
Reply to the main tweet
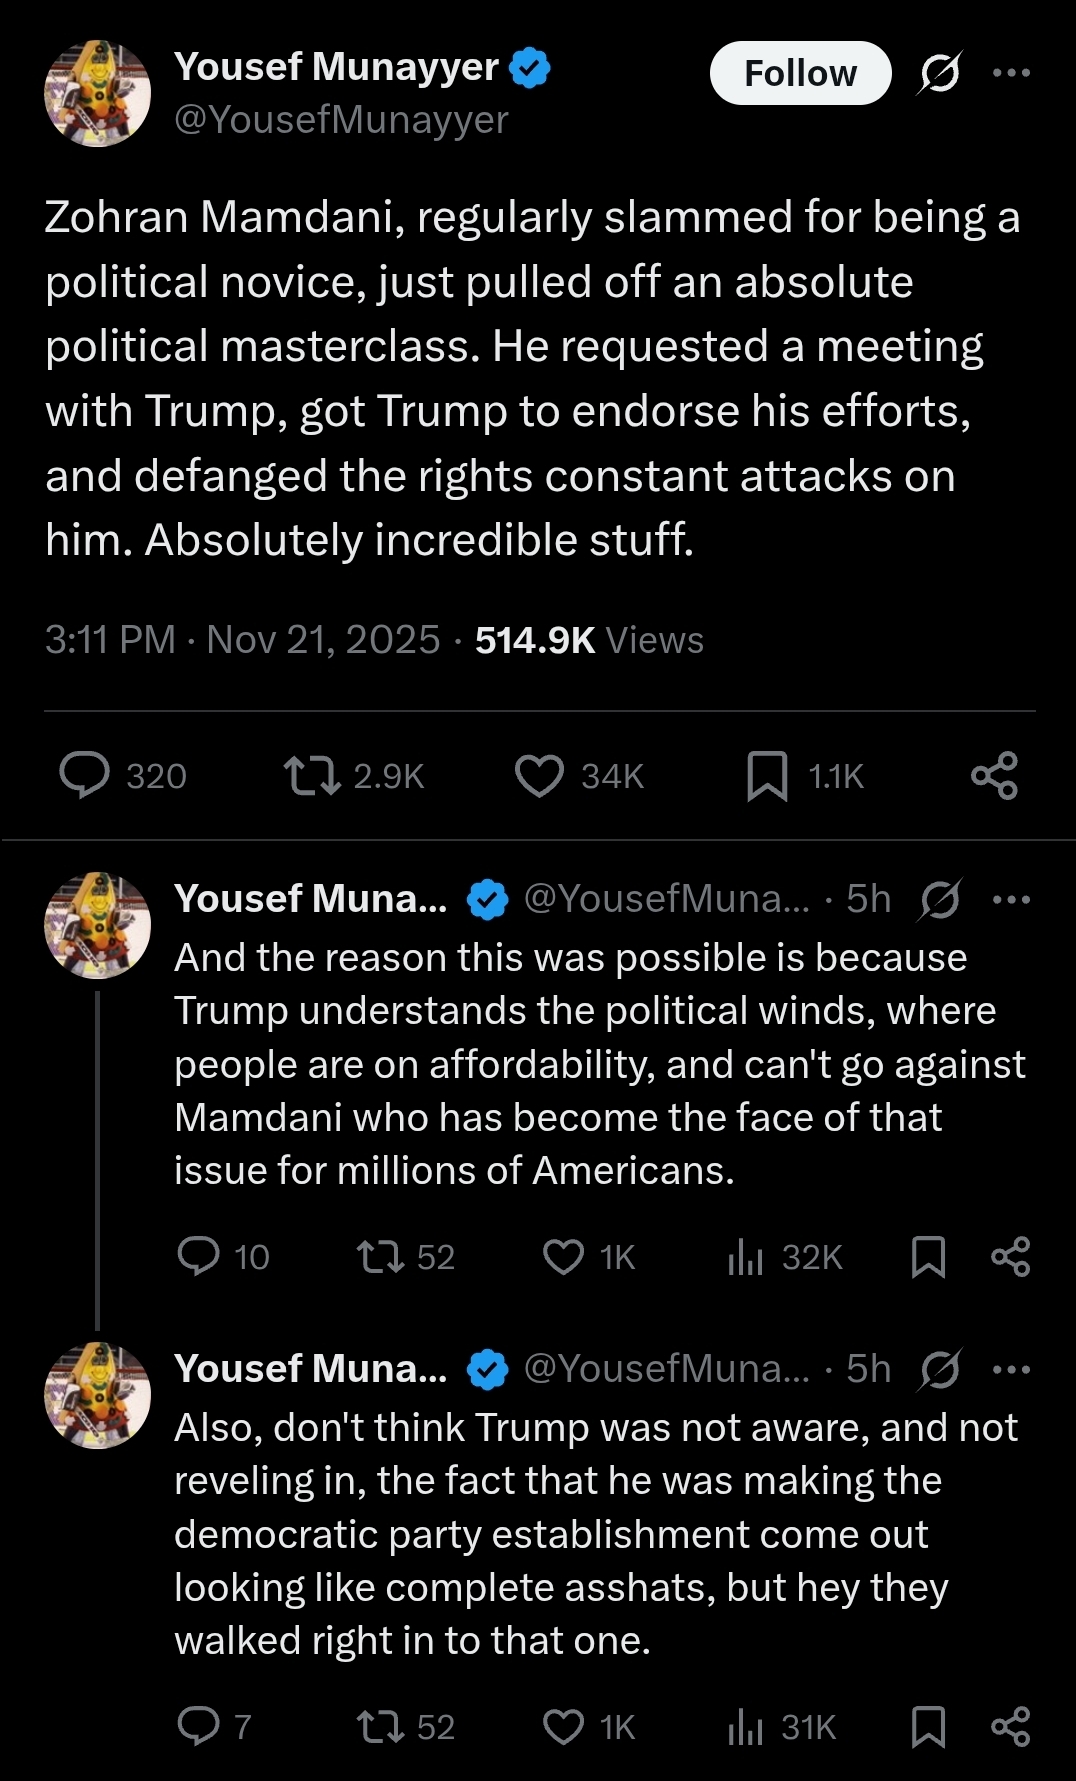[85, 776]
